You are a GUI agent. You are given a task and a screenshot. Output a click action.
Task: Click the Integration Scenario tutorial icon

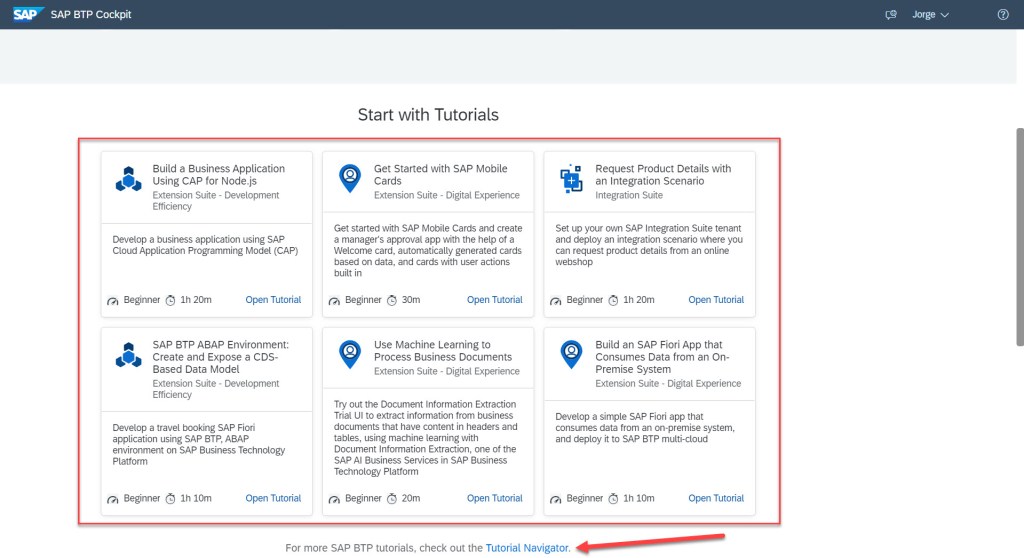pyautogui.click(x=571, y=178)
